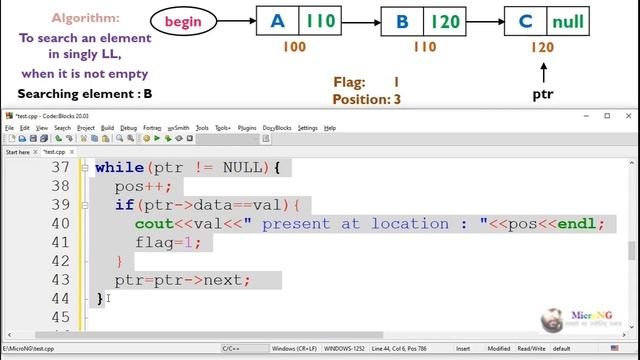640x360 pixels.
Task: Click the 'flag=1;' code line
Action: coord(168,243)
